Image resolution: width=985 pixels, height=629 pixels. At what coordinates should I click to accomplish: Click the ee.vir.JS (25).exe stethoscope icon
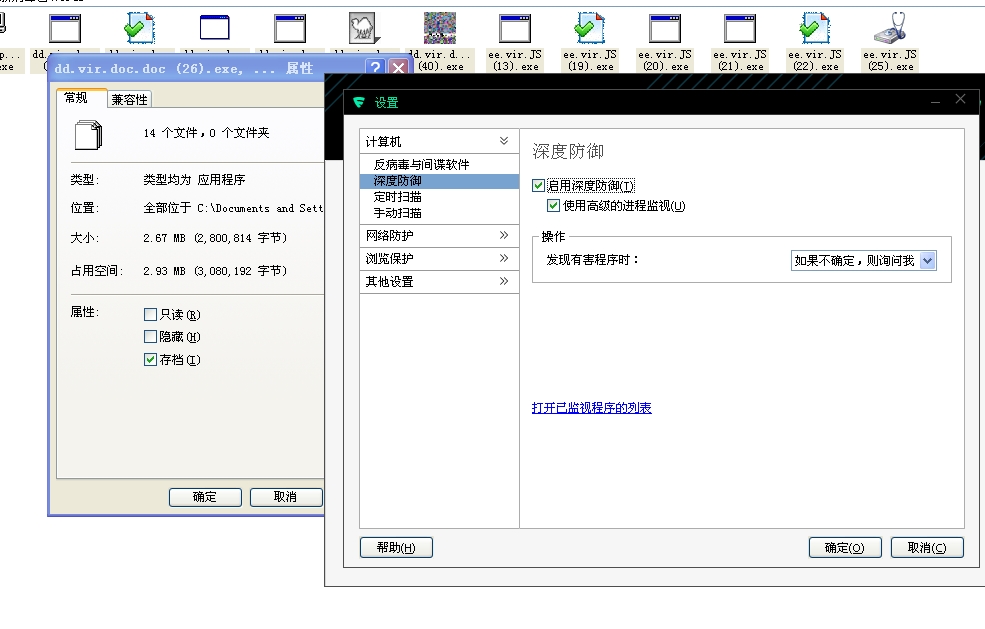(x=890, y=29)
